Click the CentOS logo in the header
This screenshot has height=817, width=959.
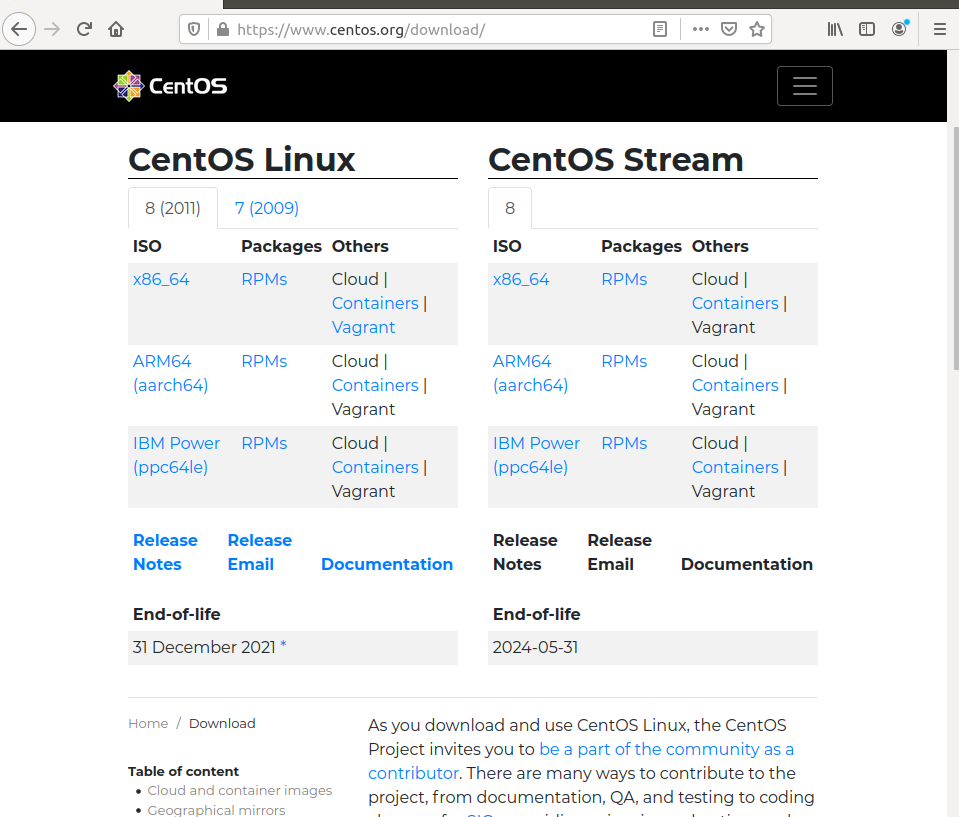point(170,86)
